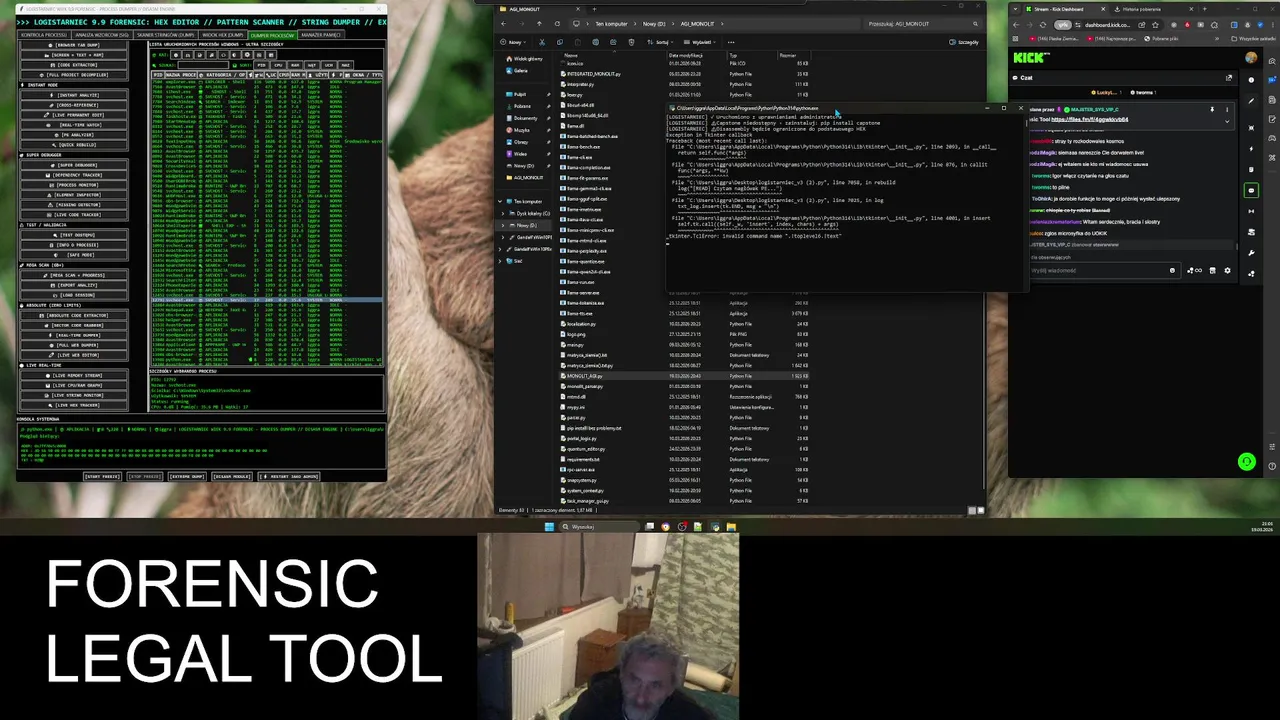Screen dimensions: 1280x720
Task: Open the Nowy dropdown in Explorer
Action: pos(513,42)
